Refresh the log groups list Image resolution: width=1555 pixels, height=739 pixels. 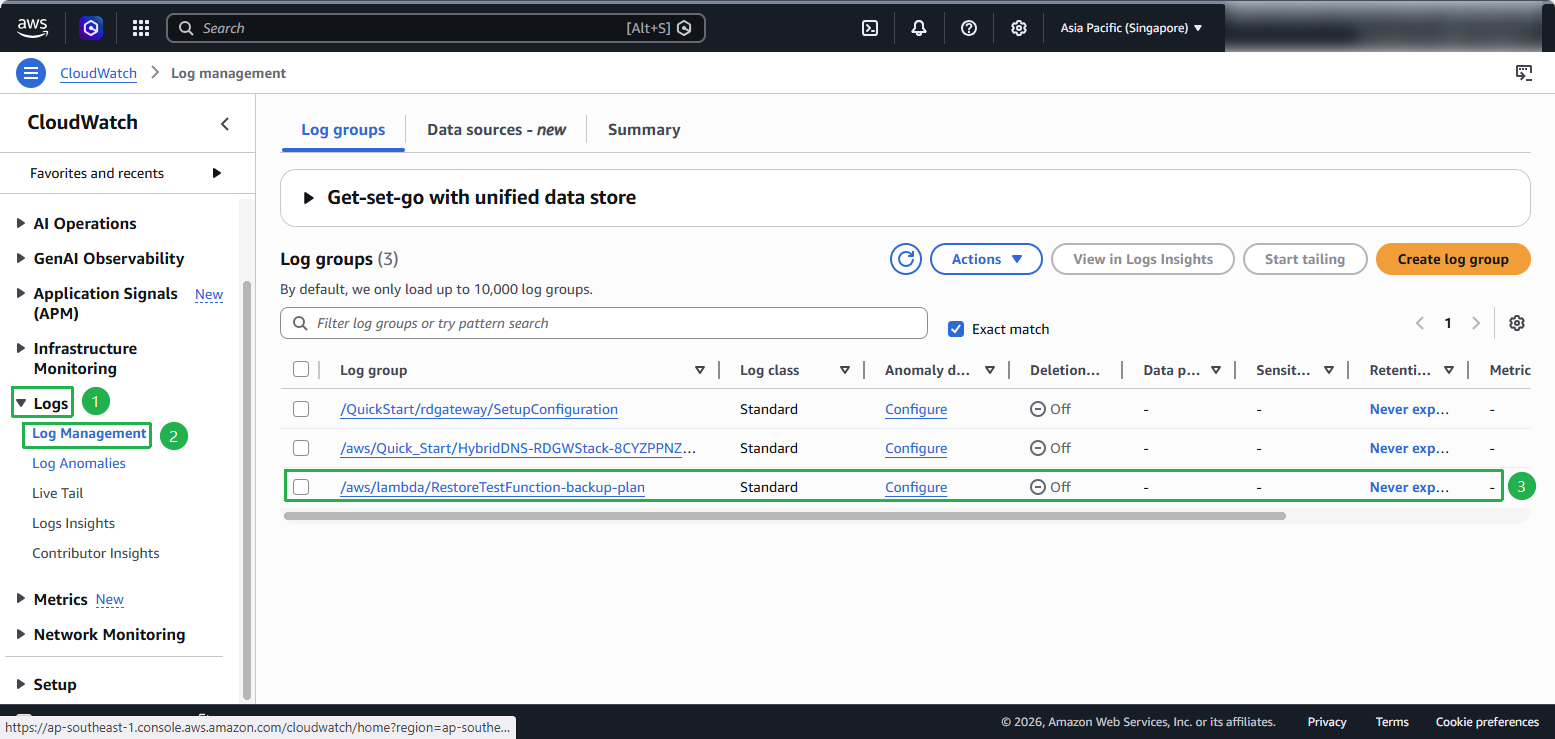[x=906, y=259]
